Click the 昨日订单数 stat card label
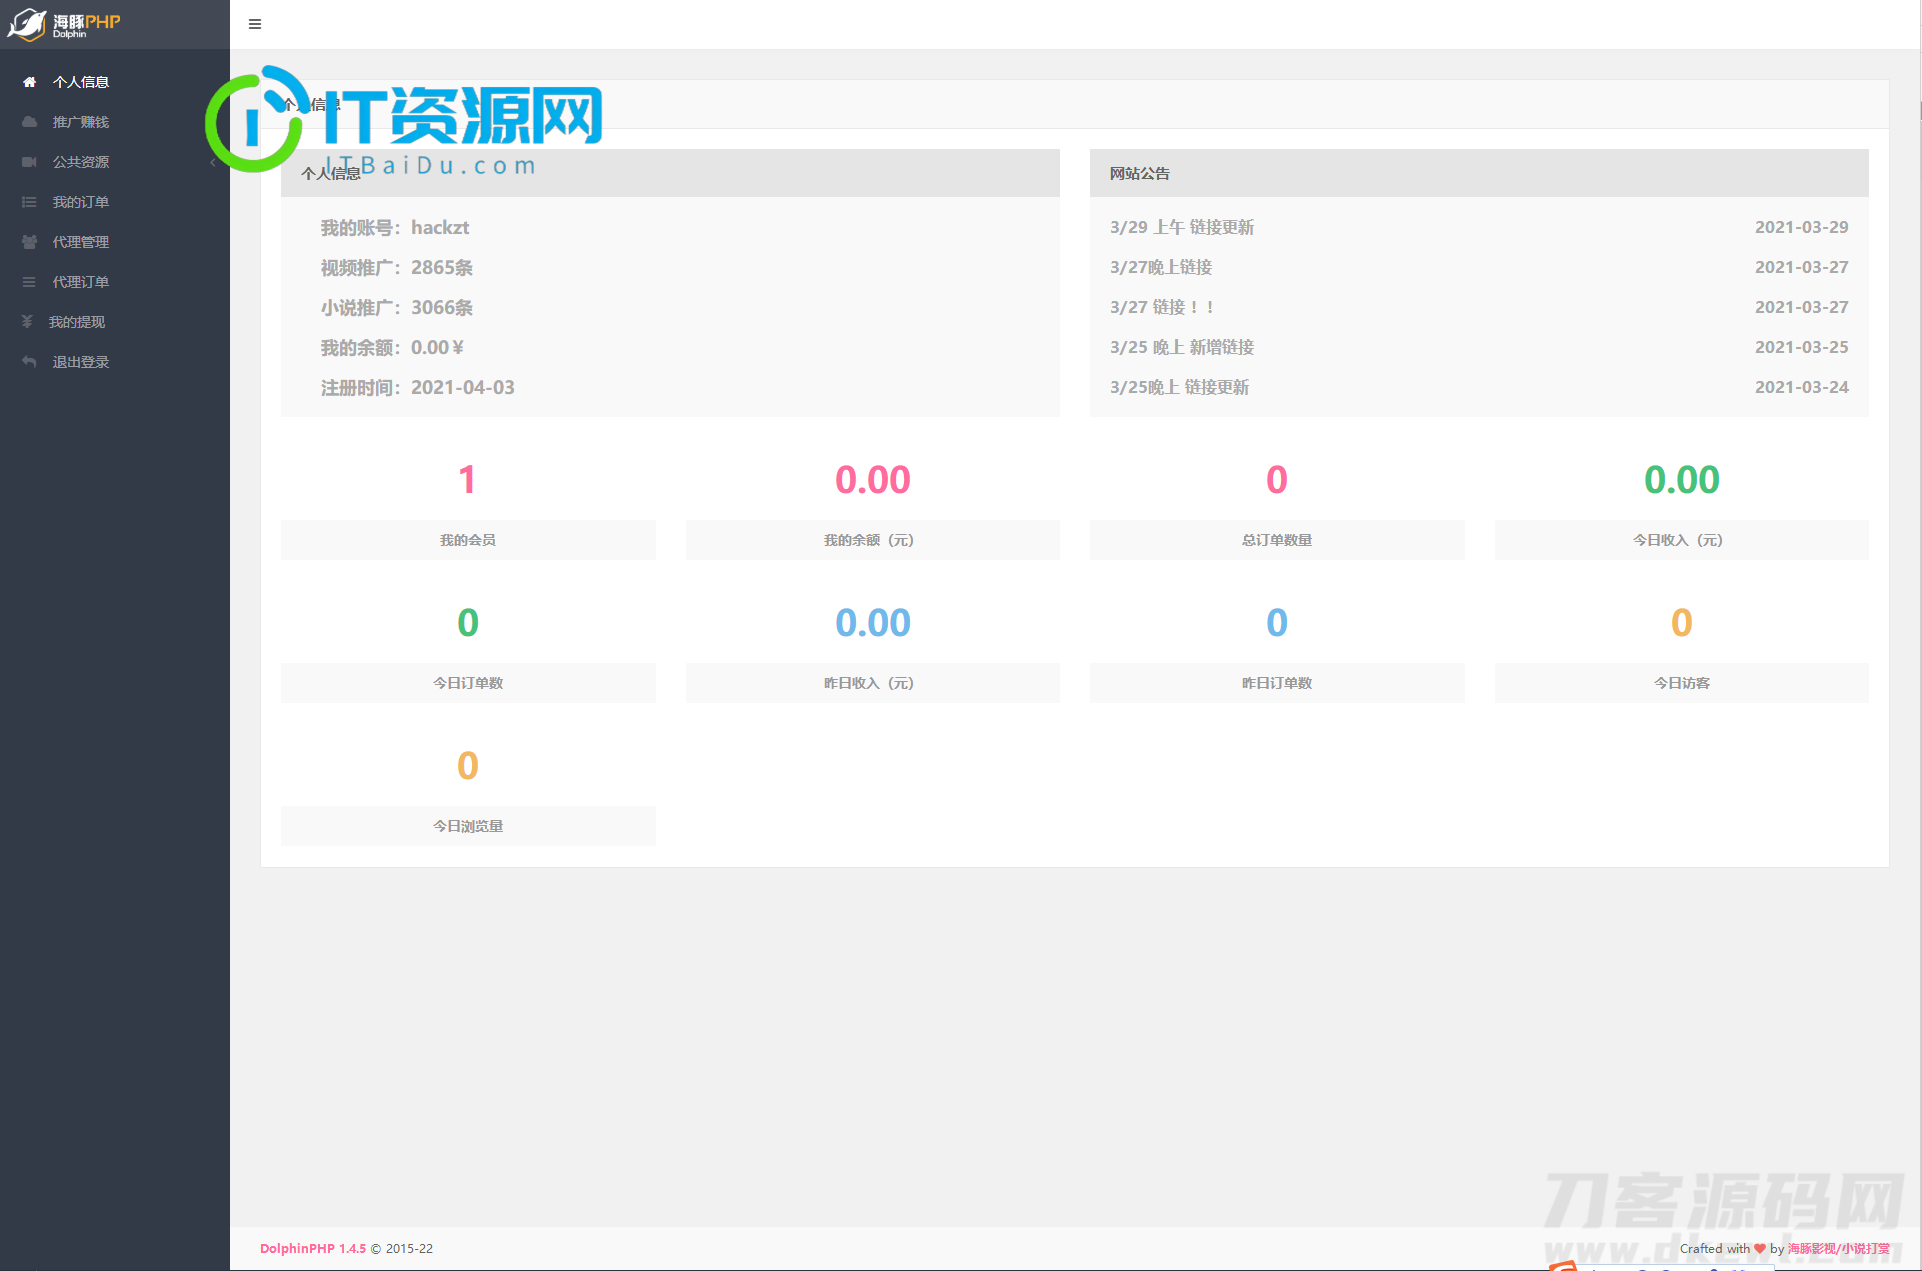The height and width of the screenshot is (1271, 1922). pyautogui.click(x=1277, y=683)
